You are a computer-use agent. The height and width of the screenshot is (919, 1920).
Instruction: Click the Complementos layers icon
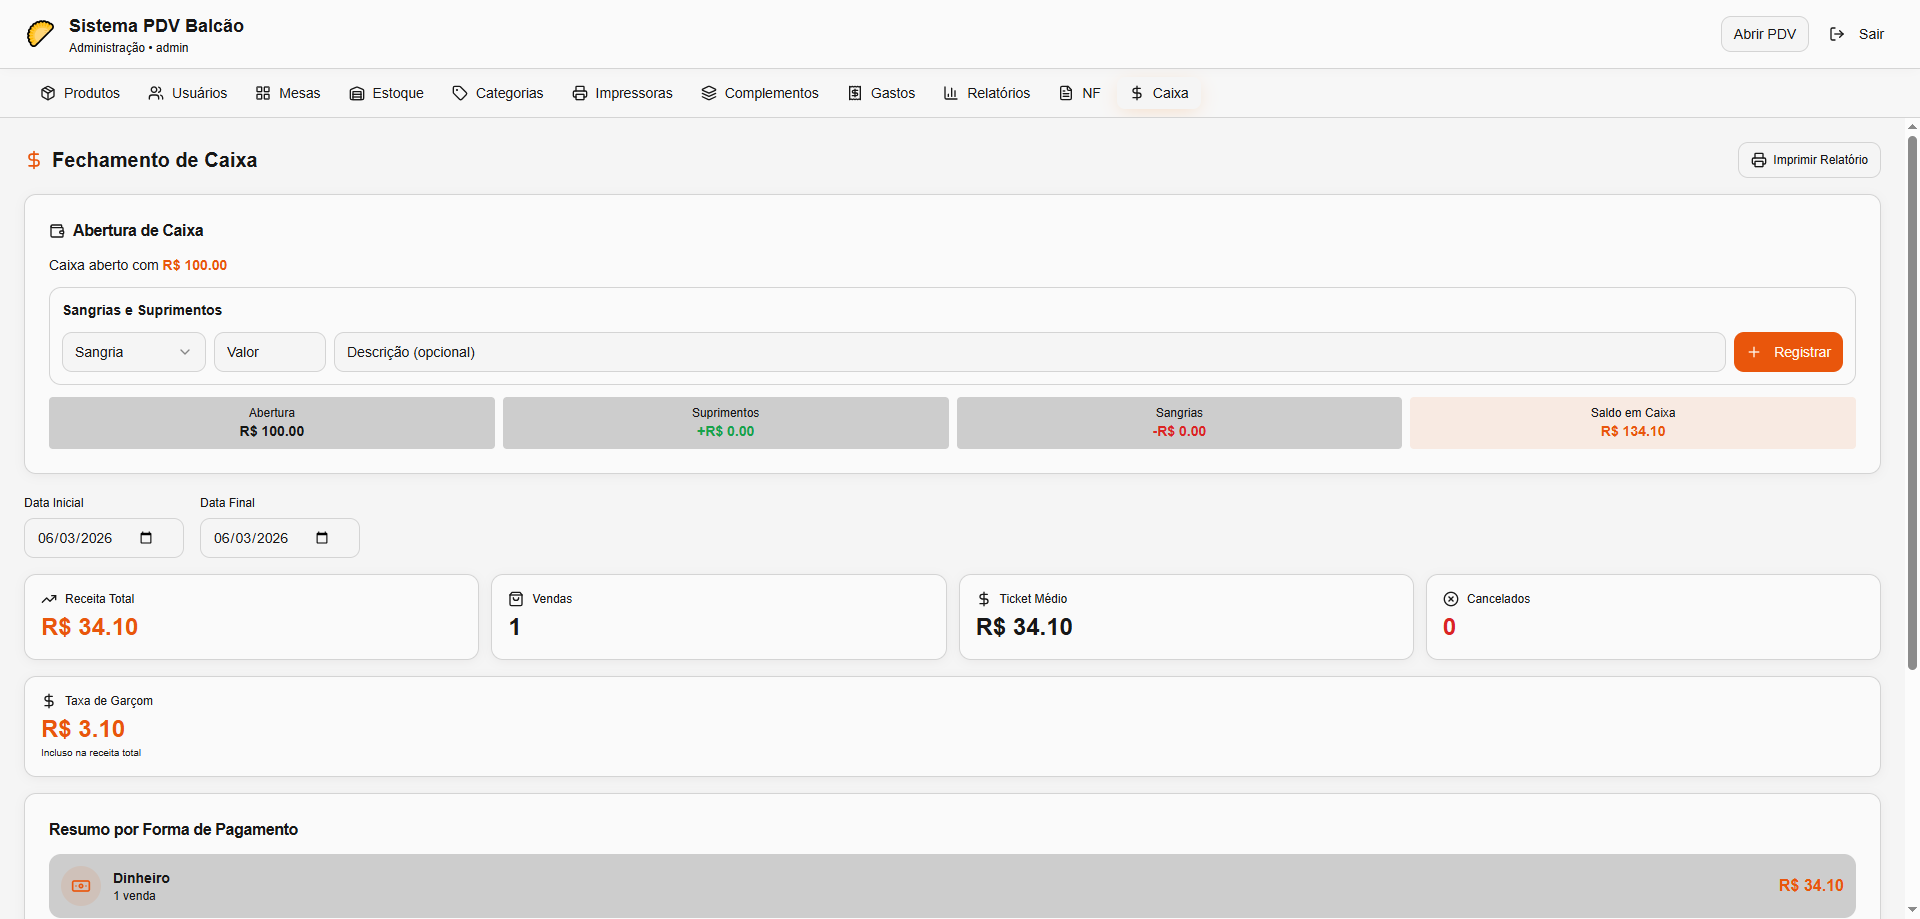point(709,93)
